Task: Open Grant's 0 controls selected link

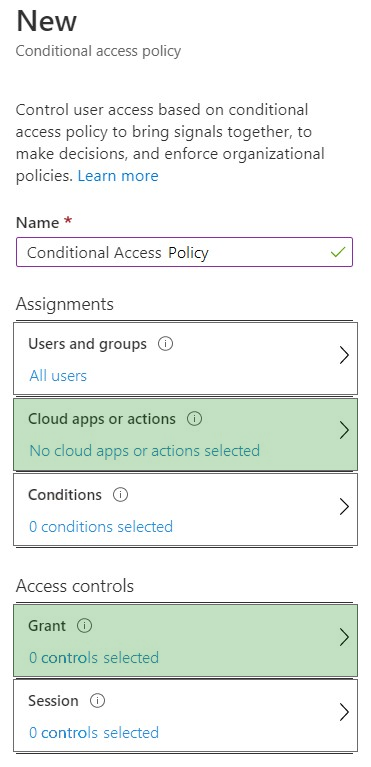Action: point(94,657)
